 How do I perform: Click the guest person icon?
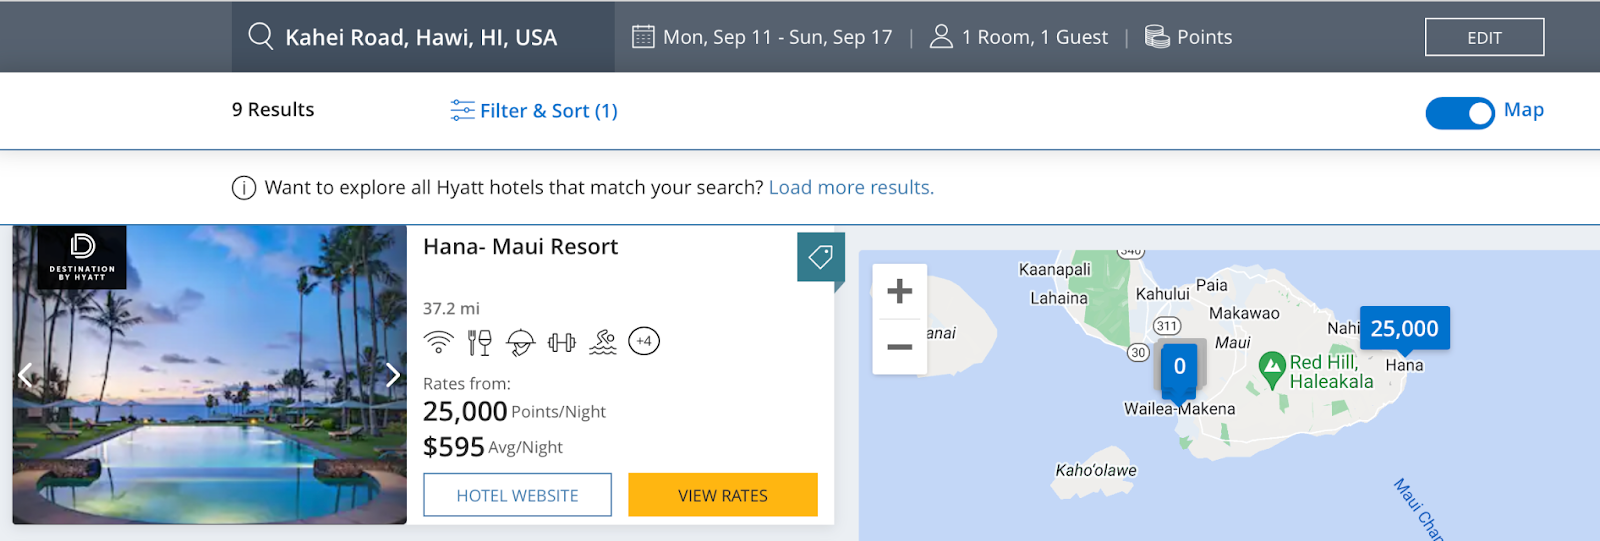[x=941, y=37]
